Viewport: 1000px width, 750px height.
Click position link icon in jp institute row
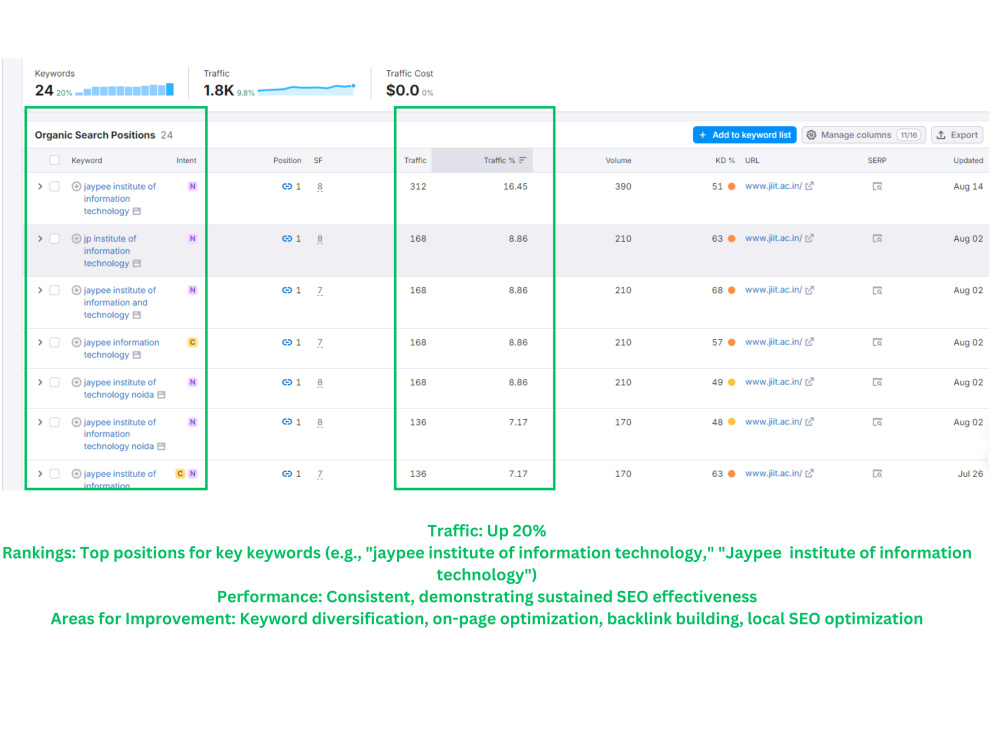(x=287, y=239)
